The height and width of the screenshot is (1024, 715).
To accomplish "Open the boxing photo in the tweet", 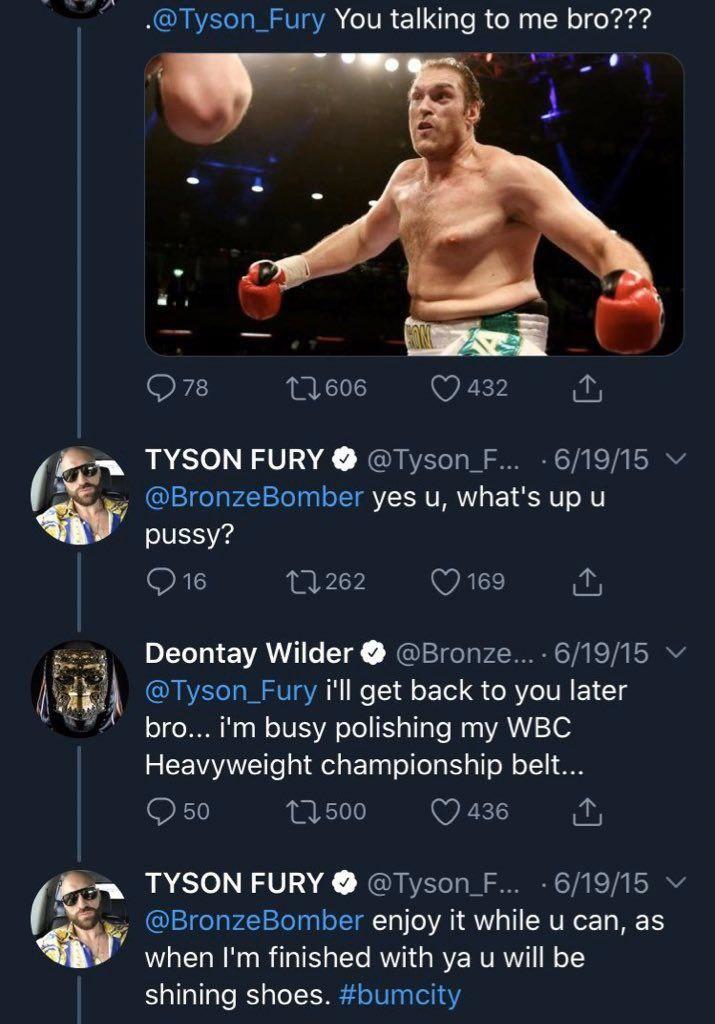I will pyautogui.click(x=414, y=204).
